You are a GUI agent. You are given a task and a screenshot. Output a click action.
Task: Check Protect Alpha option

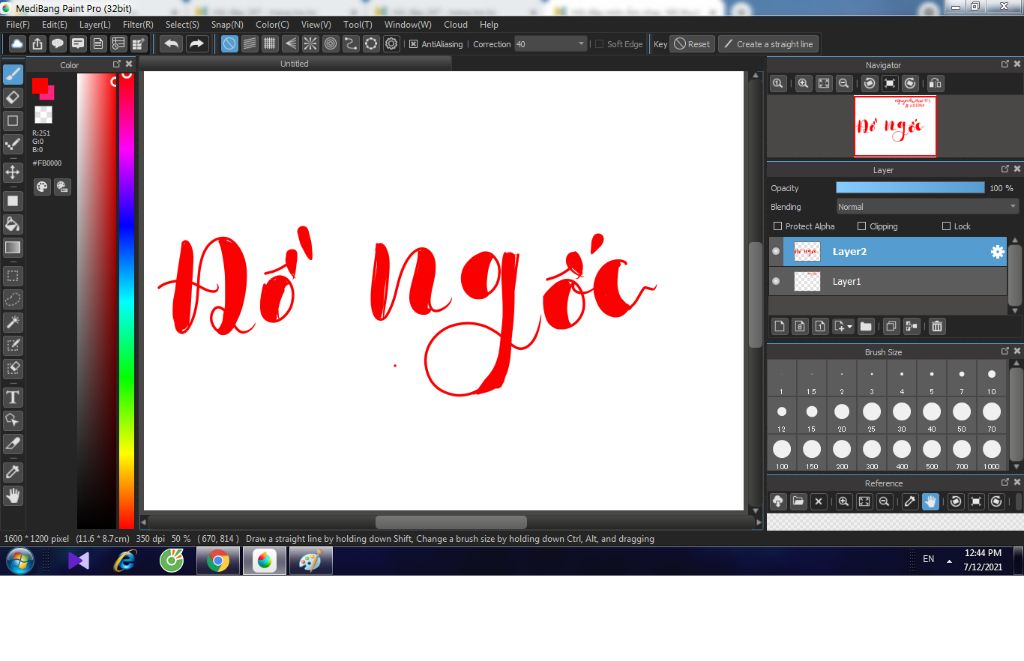click(x=777, y=226)
